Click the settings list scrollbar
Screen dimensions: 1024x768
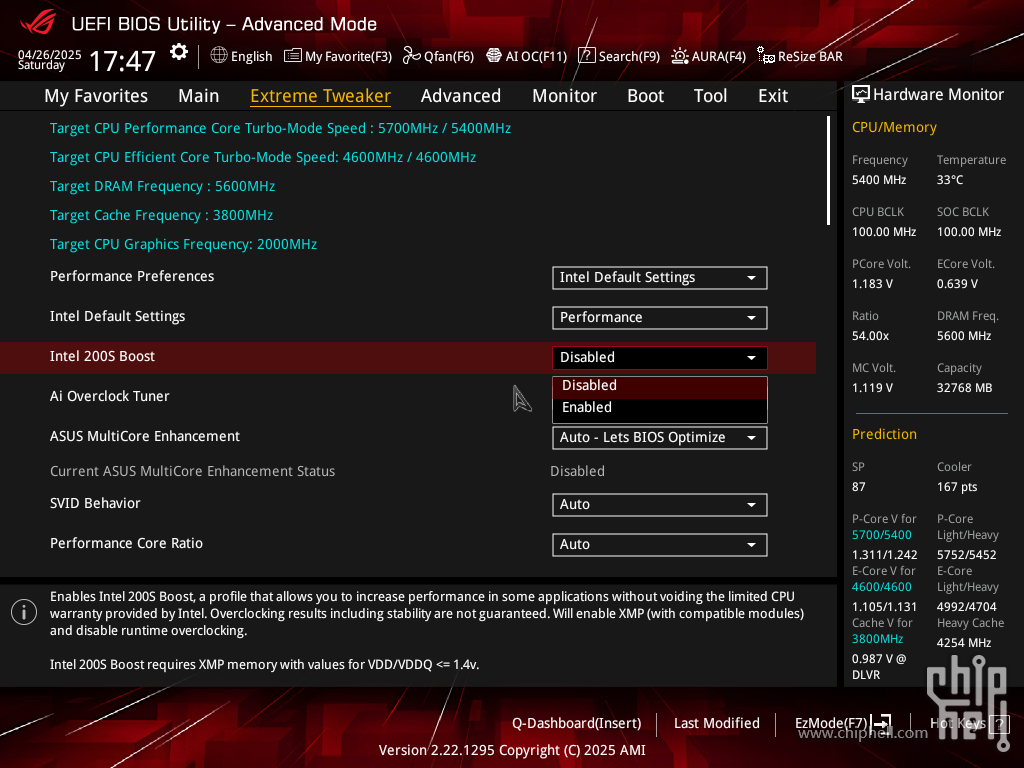(828, 171)
